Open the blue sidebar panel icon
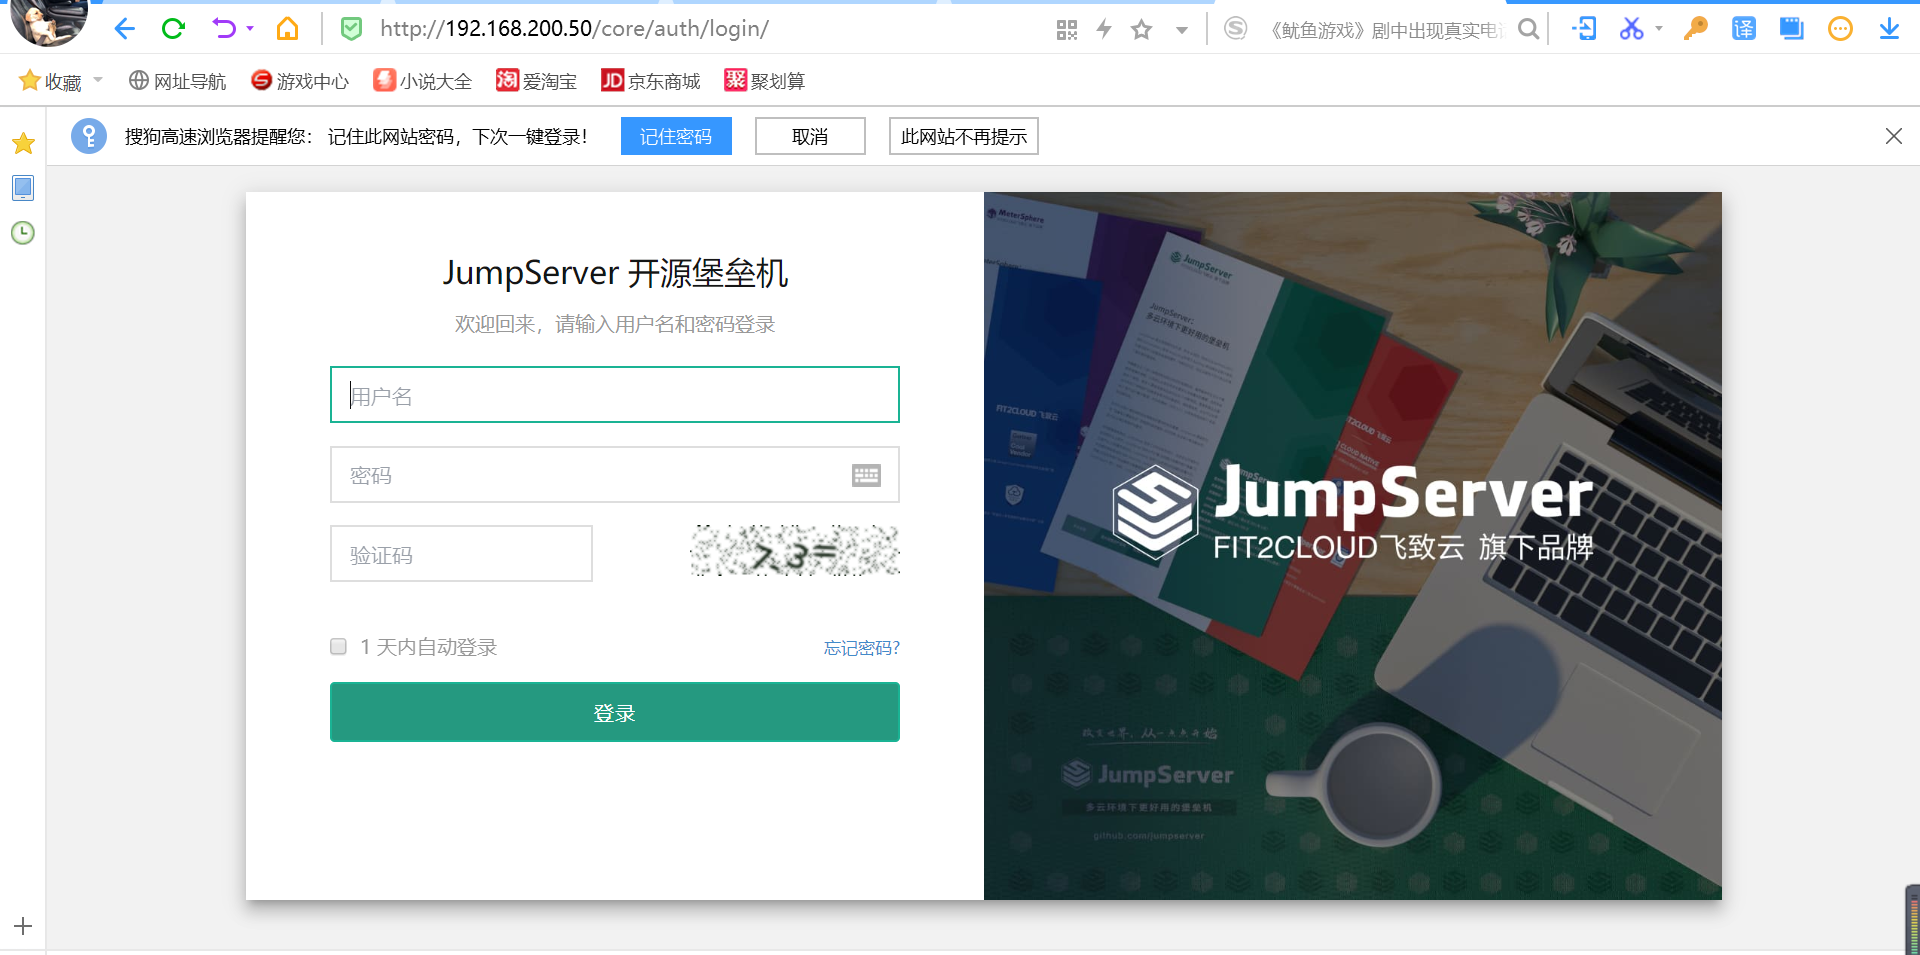Screen dimensions: 1920x955 pyautogui.click(x=23, y=188)
